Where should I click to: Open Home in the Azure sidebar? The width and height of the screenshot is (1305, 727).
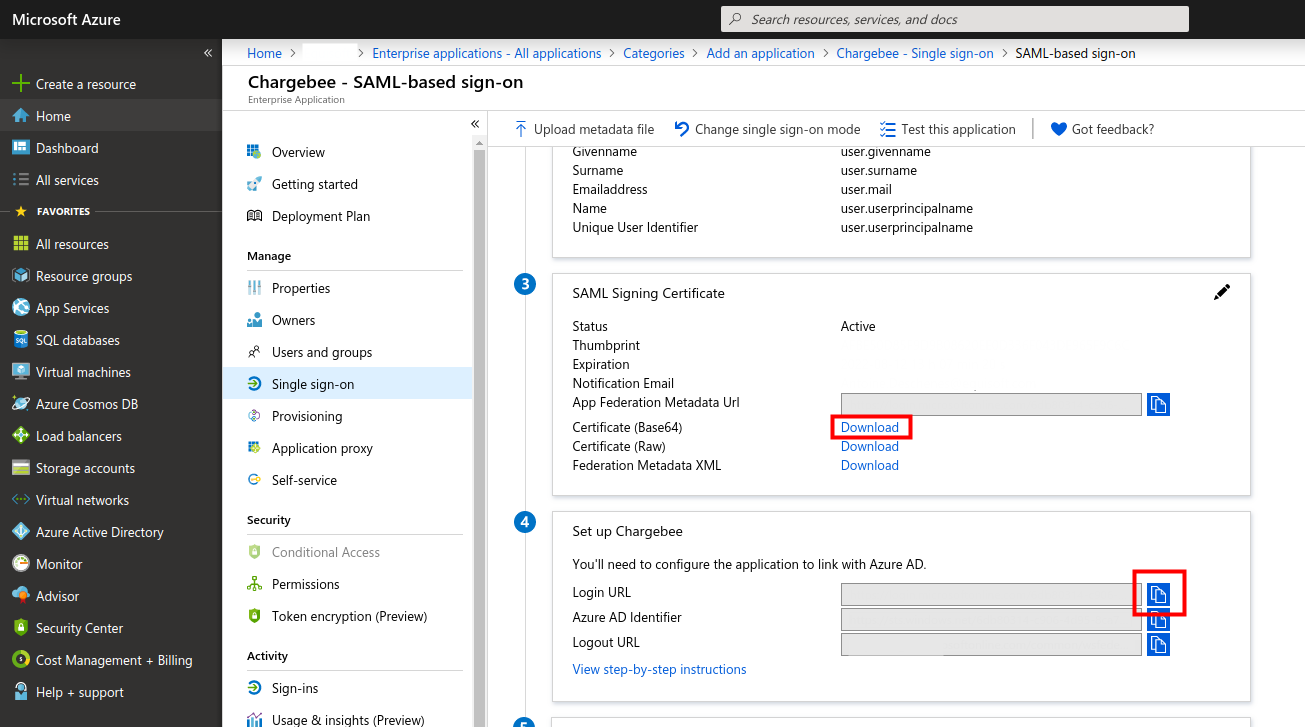[x=110, y=116]
